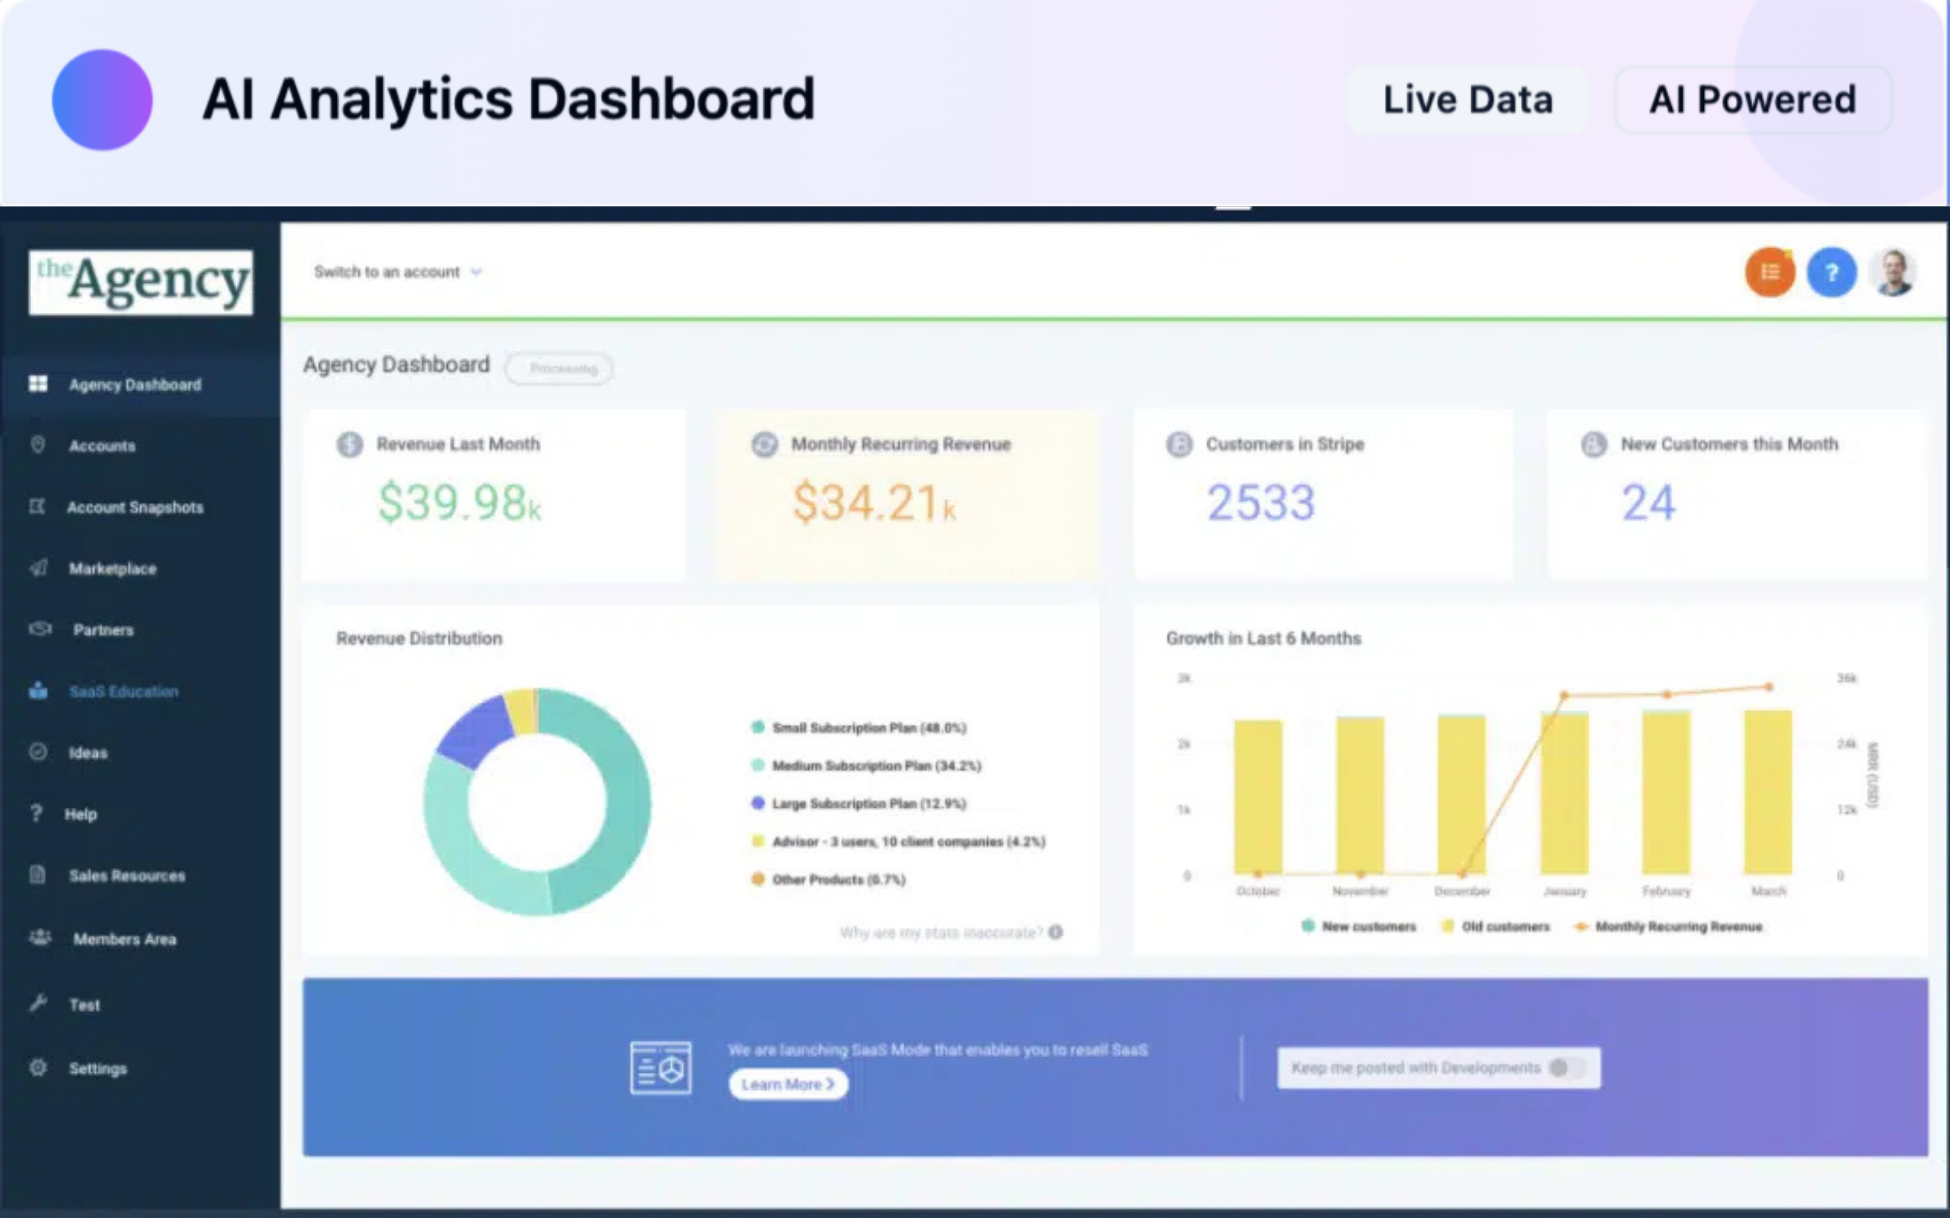The width and height of the screenshot is (1950, 1218).
Task: Open Account Snapshots in the sidebar
Action: 135,507
